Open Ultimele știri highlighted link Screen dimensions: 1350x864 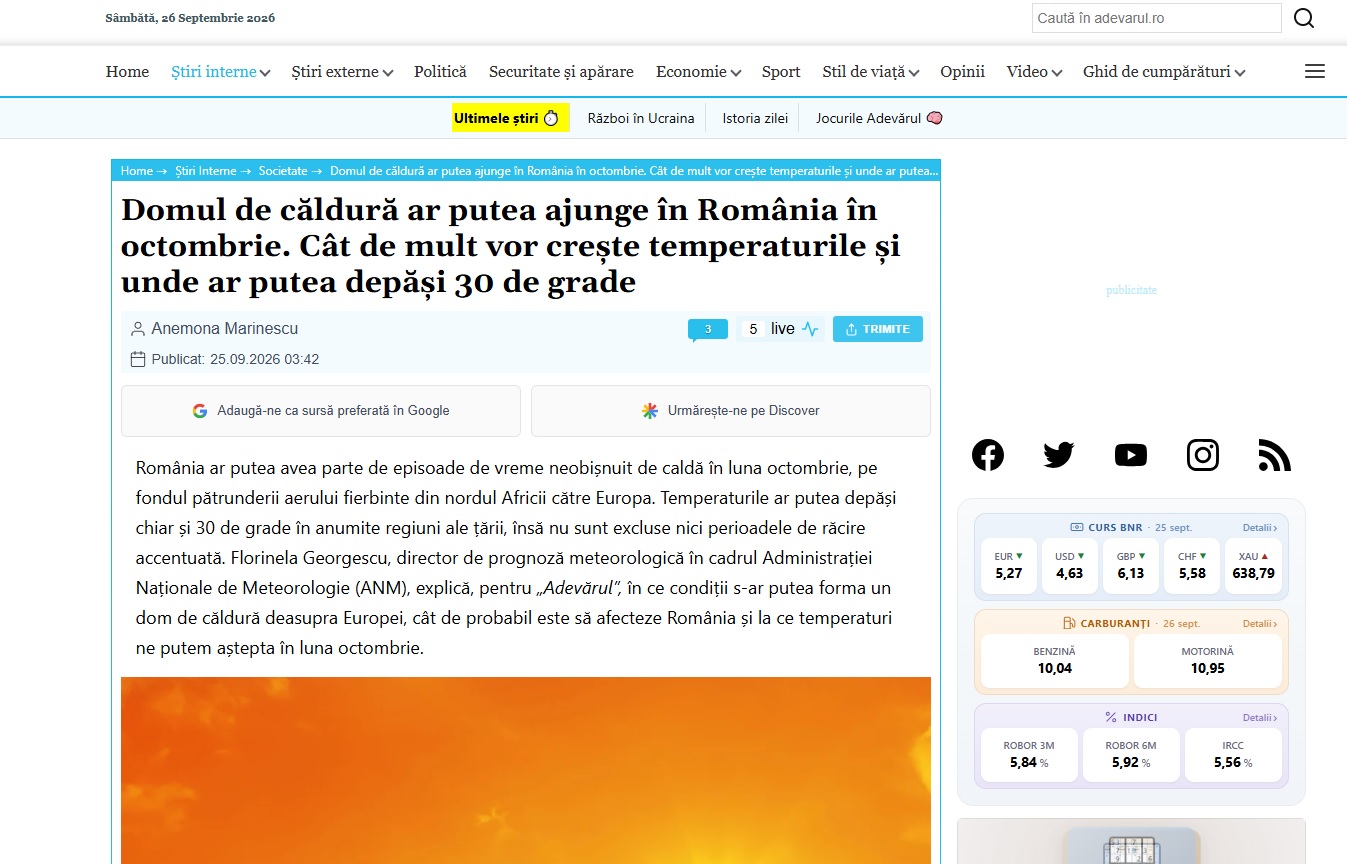(511, 118)
